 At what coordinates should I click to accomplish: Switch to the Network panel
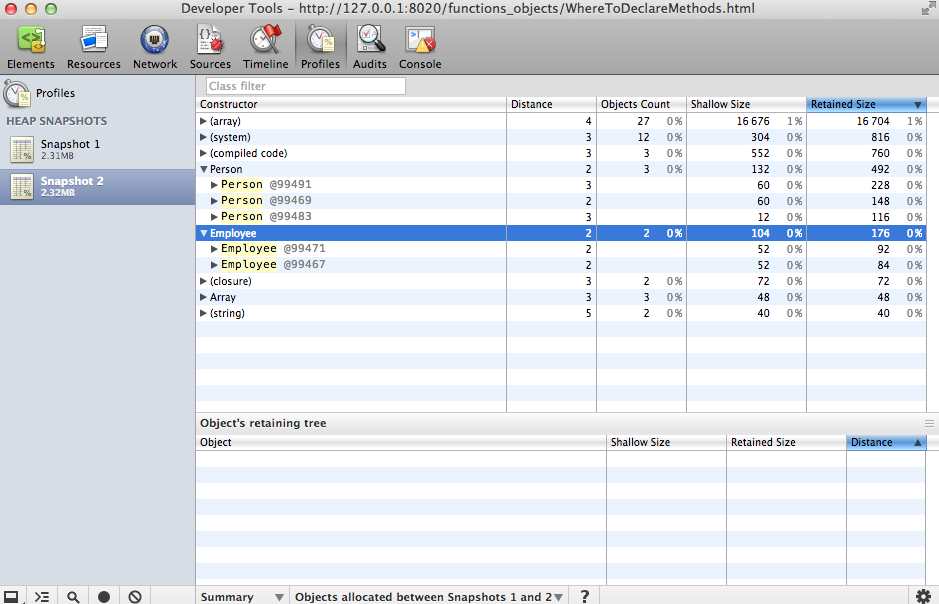click(x=154, y=47)
